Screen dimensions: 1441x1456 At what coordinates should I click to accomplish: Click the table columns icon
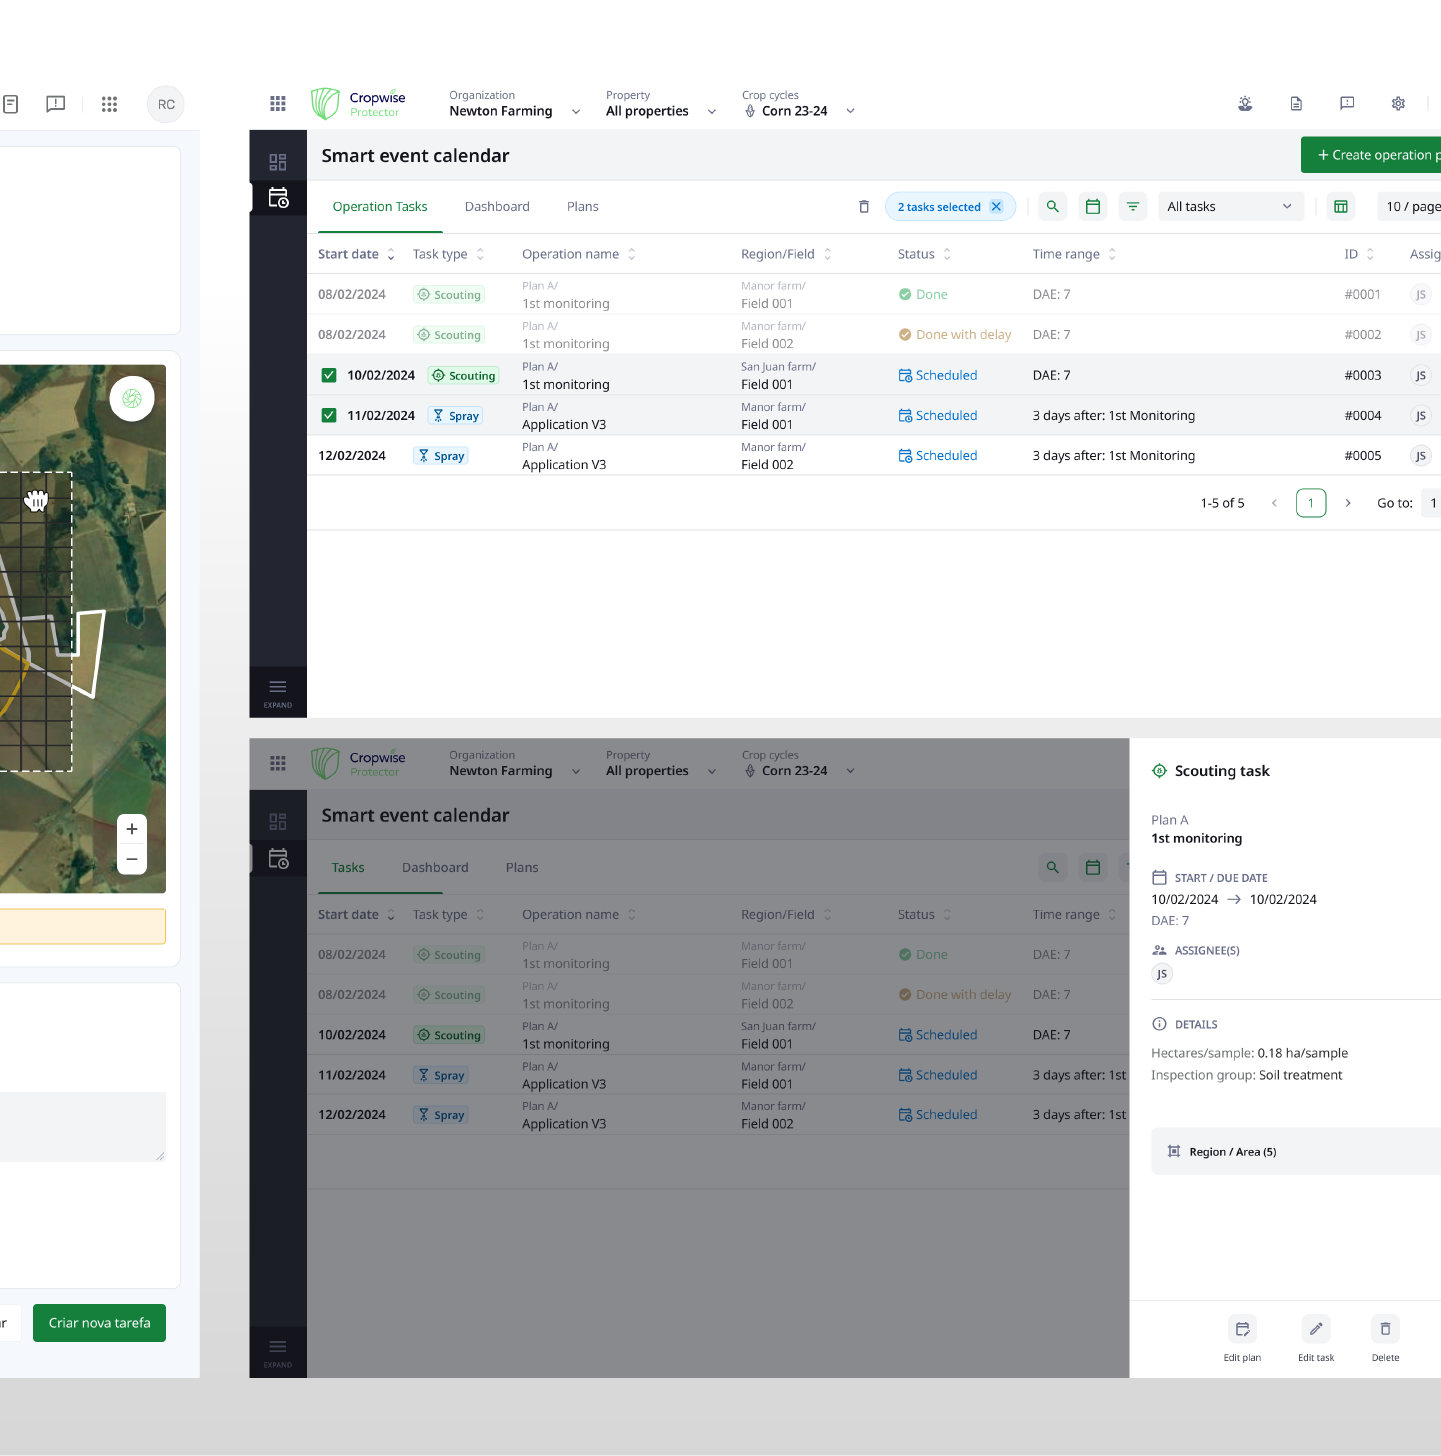tap(1341, 207)
